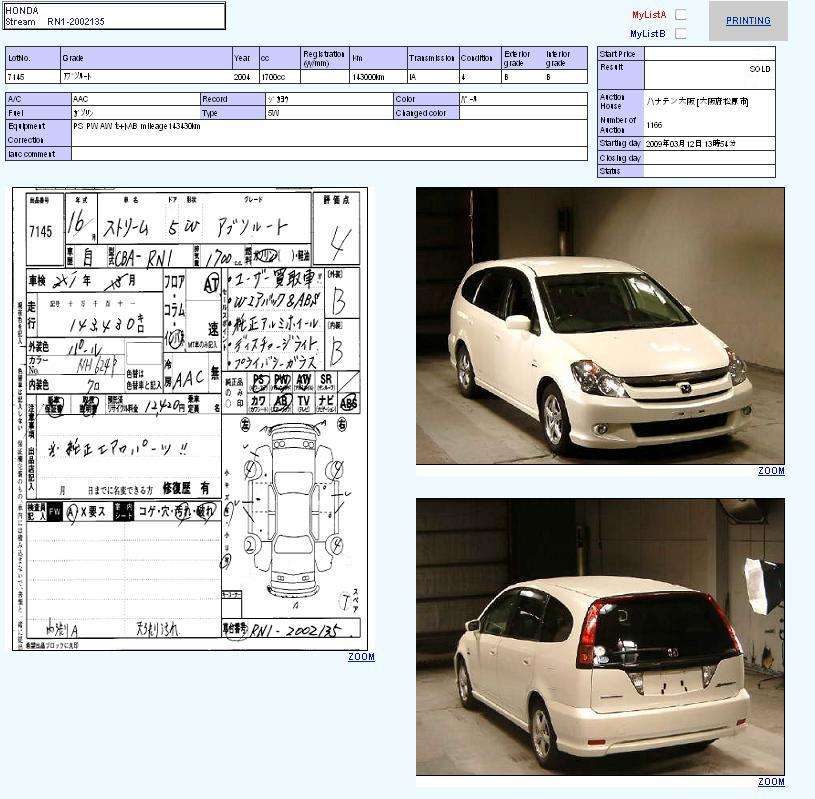Click the Start Price label
The width and height of the screenshot is (815, 799).
617,54
